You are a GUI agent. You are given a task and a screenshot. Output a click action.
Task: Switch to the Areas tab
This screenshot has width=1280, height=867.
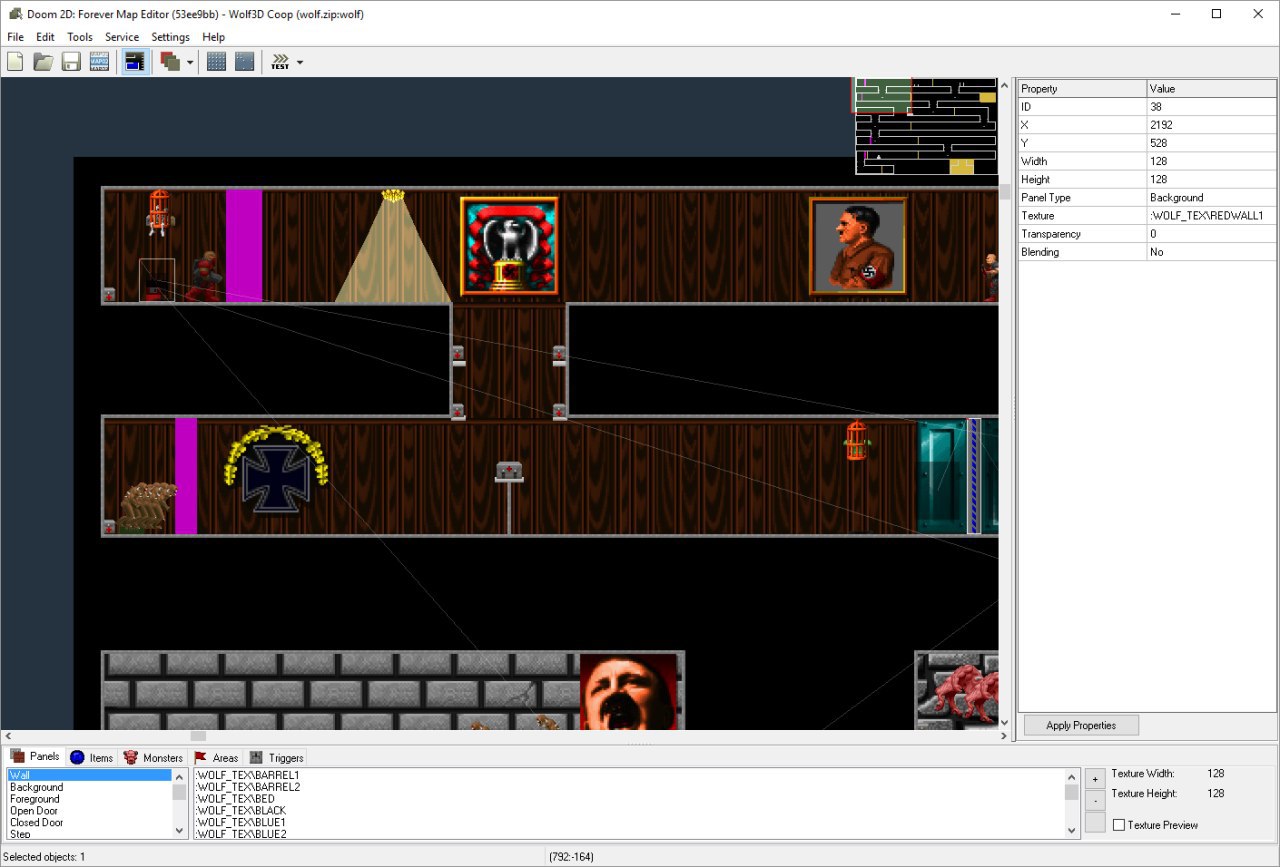pyautogui.click(x=215, y=758)
